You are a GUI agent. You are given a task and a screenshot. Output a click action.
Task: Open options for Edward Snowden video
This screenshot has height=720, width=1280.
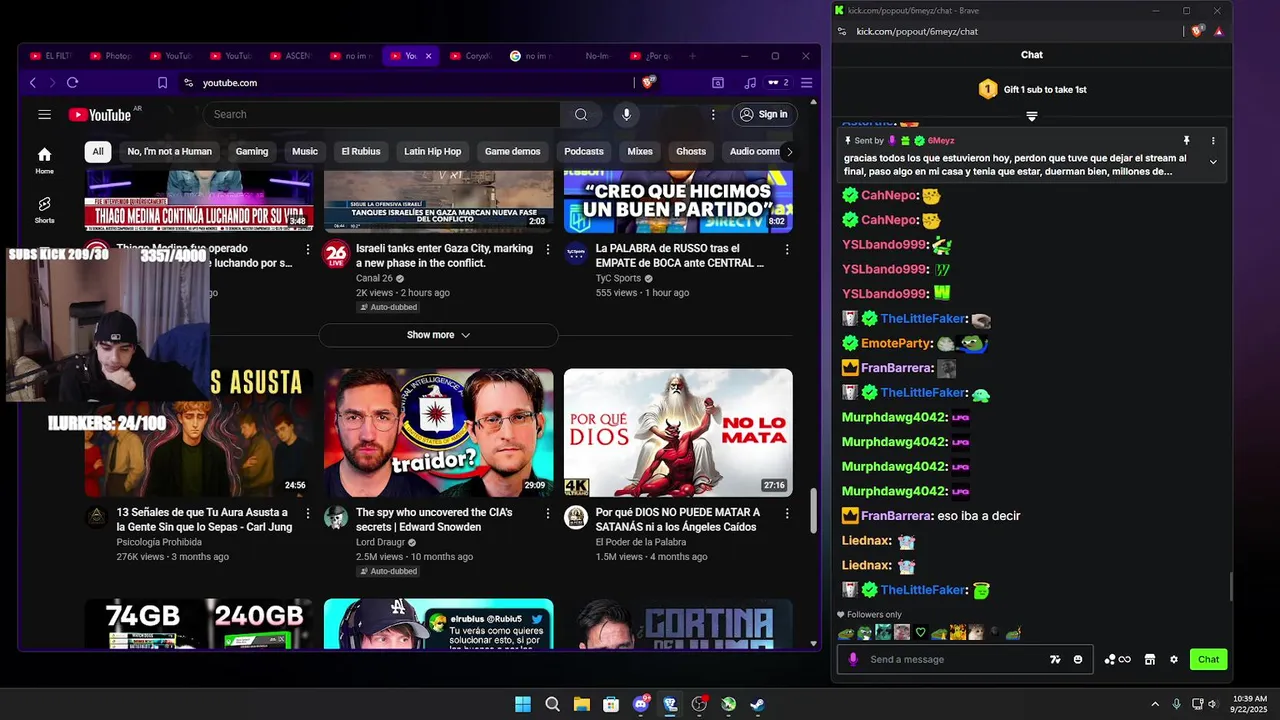(547, 513)
